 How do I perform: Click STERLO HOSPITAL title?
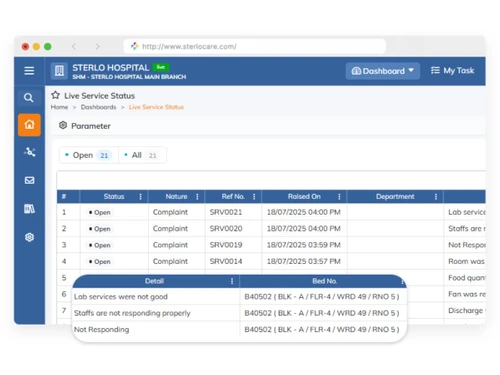pos(110,68)
